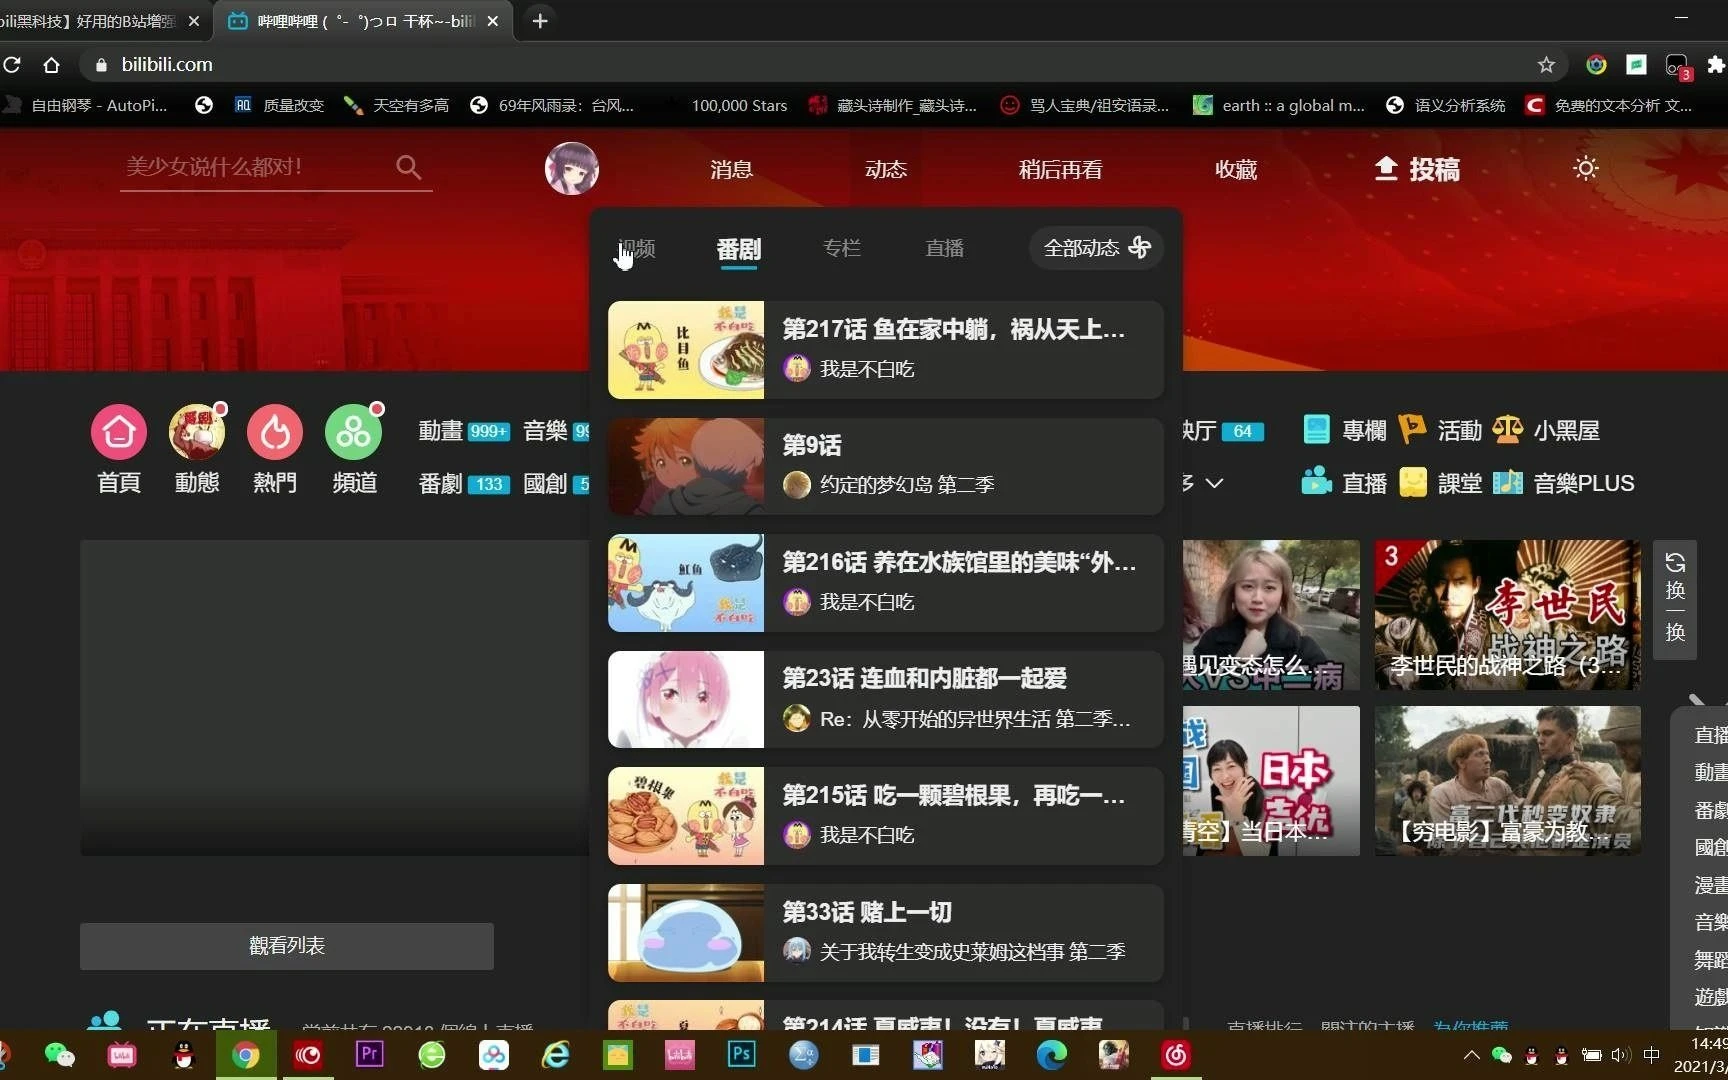Switch to 专栏 tab

[842, 248]
